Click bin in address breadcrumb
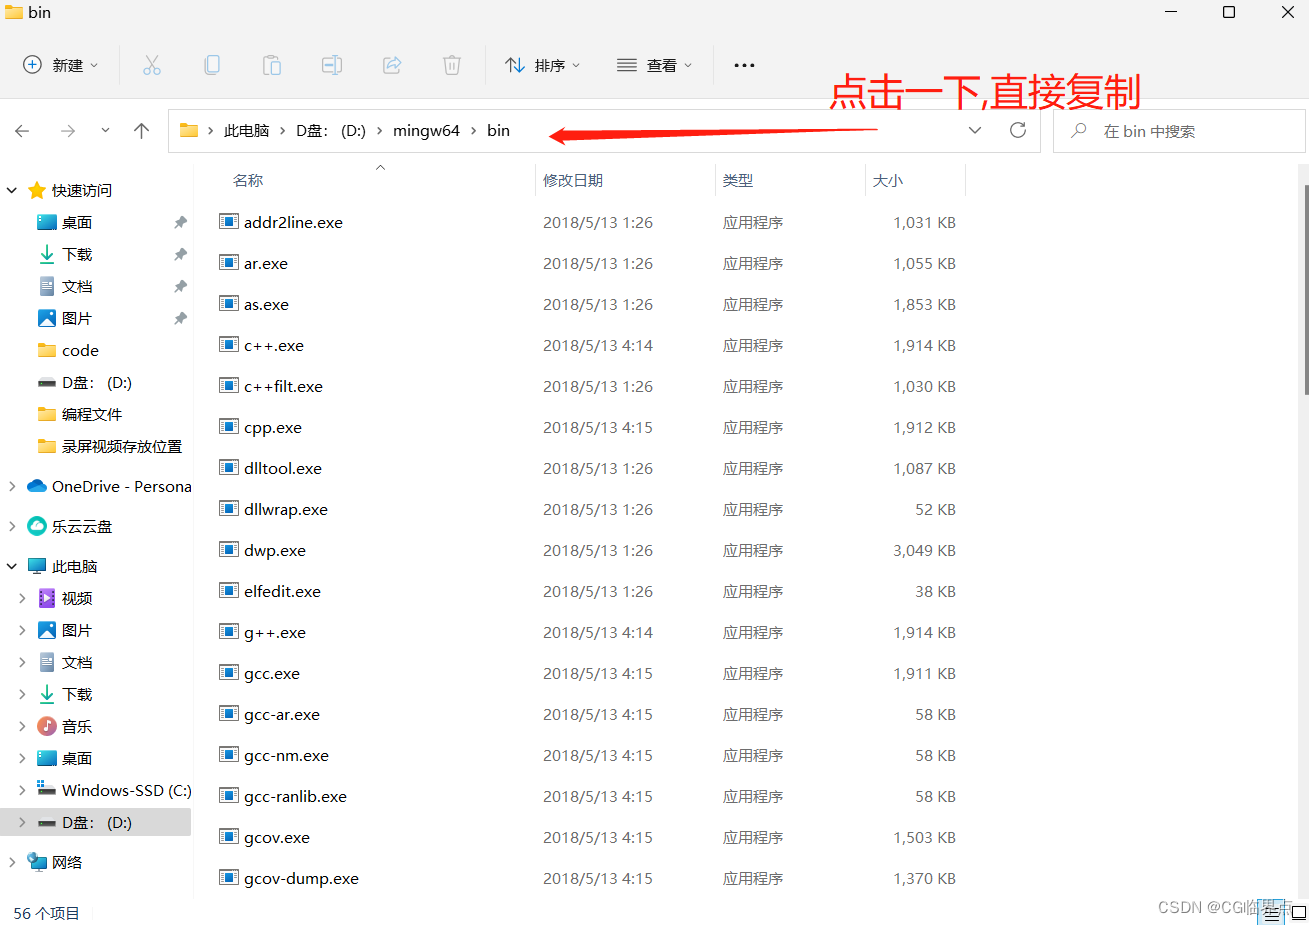This screenshot has width=1309, height=925. tap(498, 131)
